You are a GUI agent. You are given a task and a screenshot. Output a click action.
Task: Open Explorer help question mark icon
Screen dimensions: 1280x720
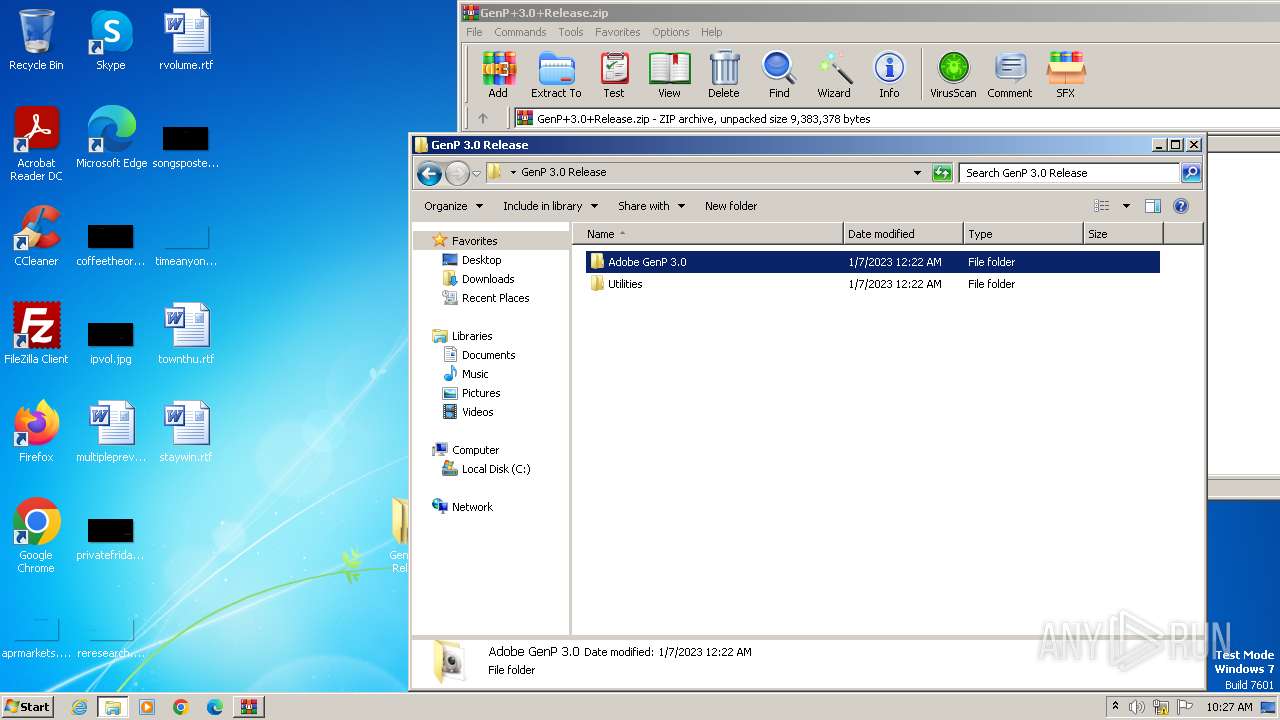pos(1181,206)
